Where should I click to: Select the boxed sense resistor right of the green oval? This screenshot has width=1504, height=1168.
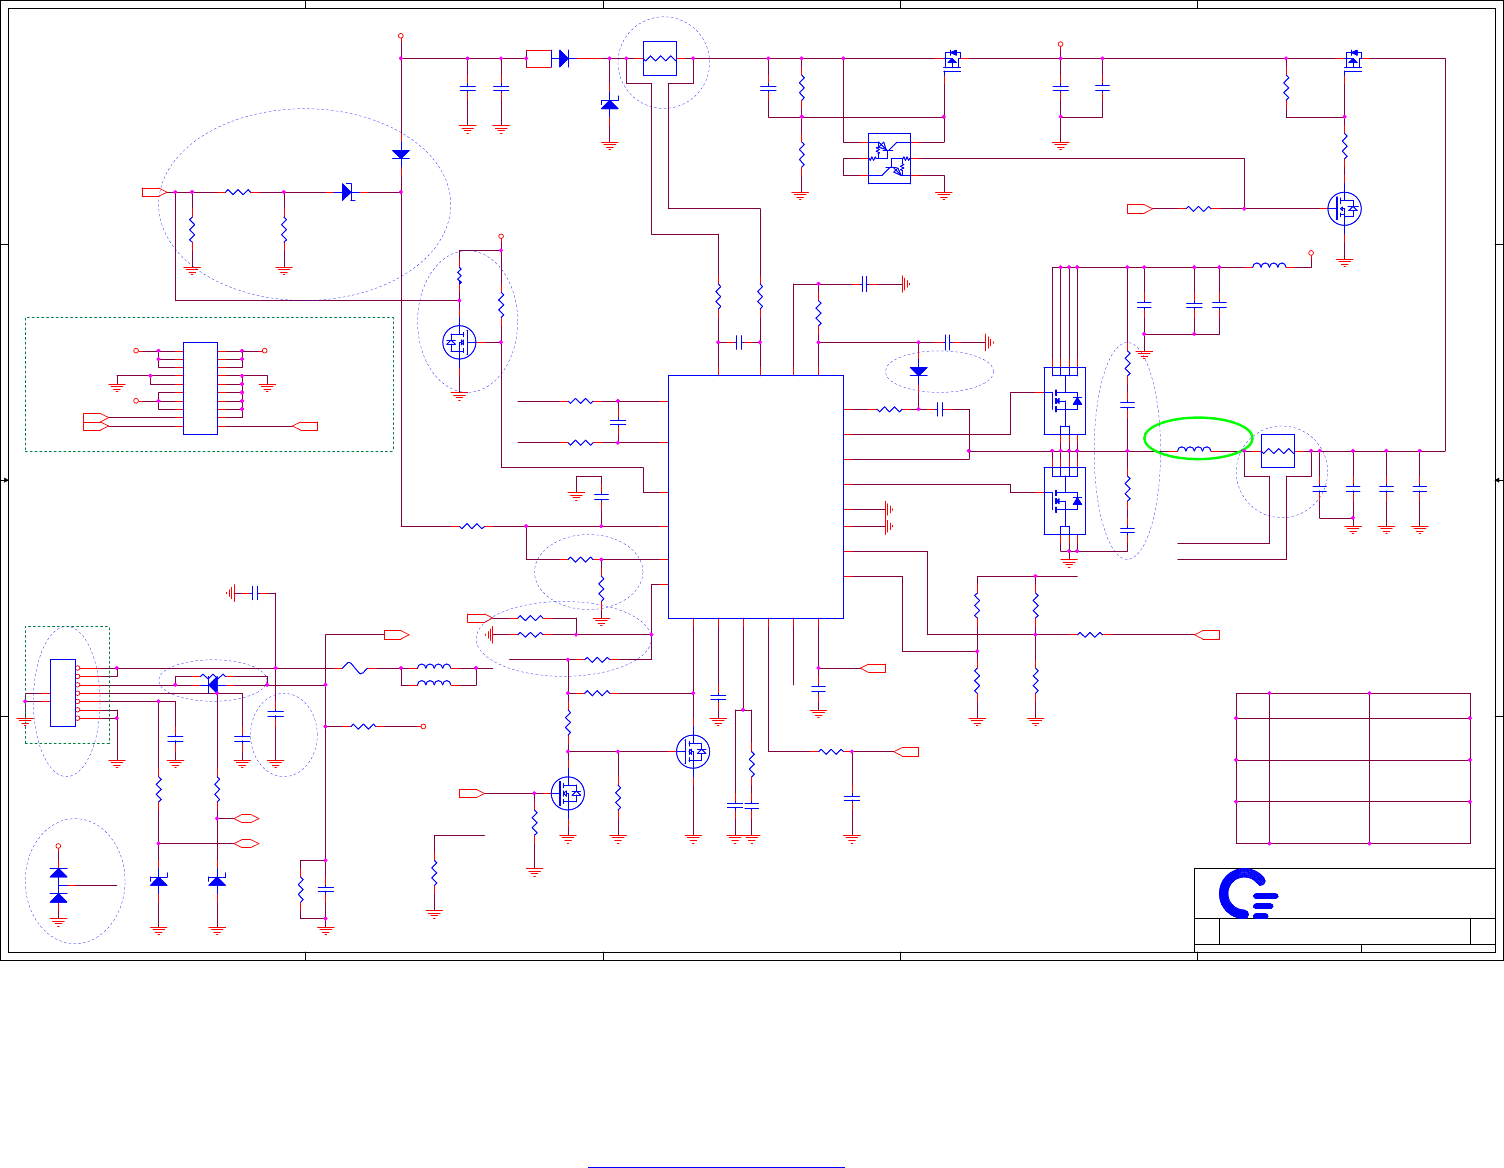coord(1278,451)
